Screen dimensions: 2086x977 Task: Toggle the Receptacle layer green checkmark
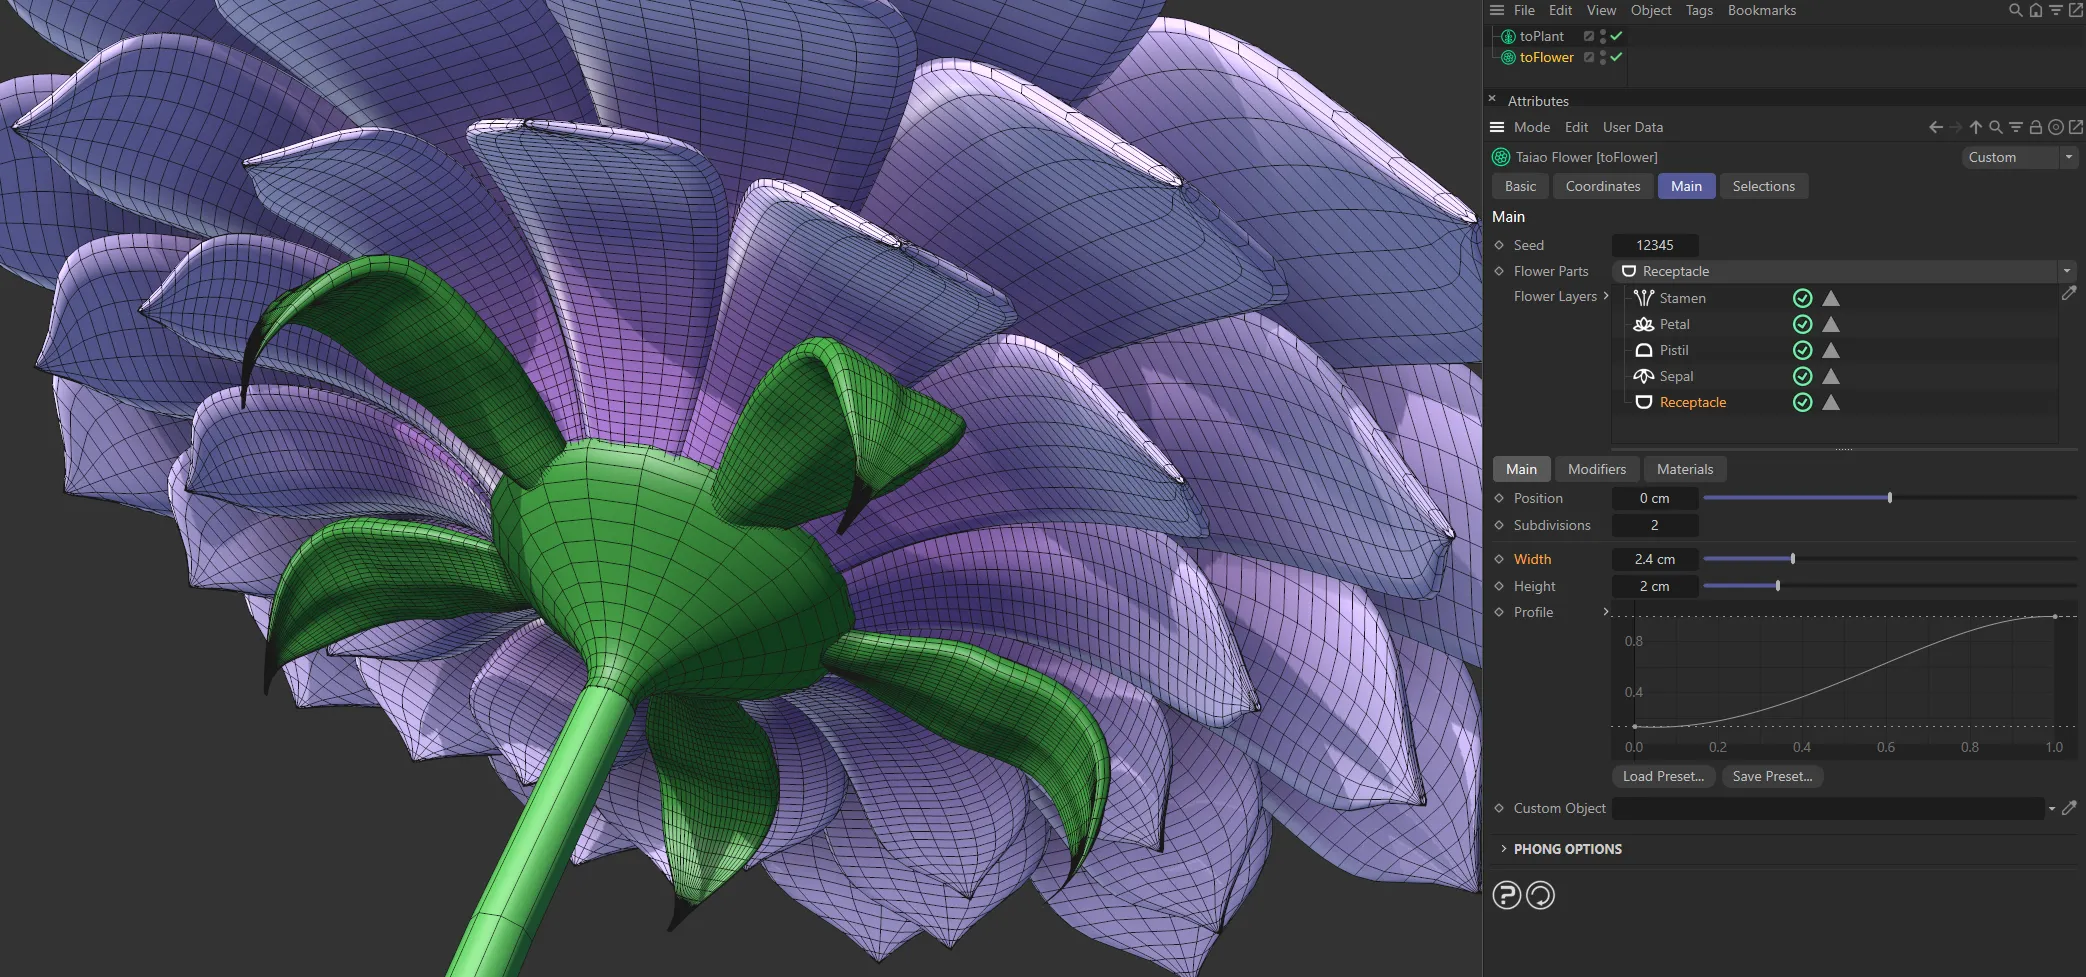tap(1804, 402)
